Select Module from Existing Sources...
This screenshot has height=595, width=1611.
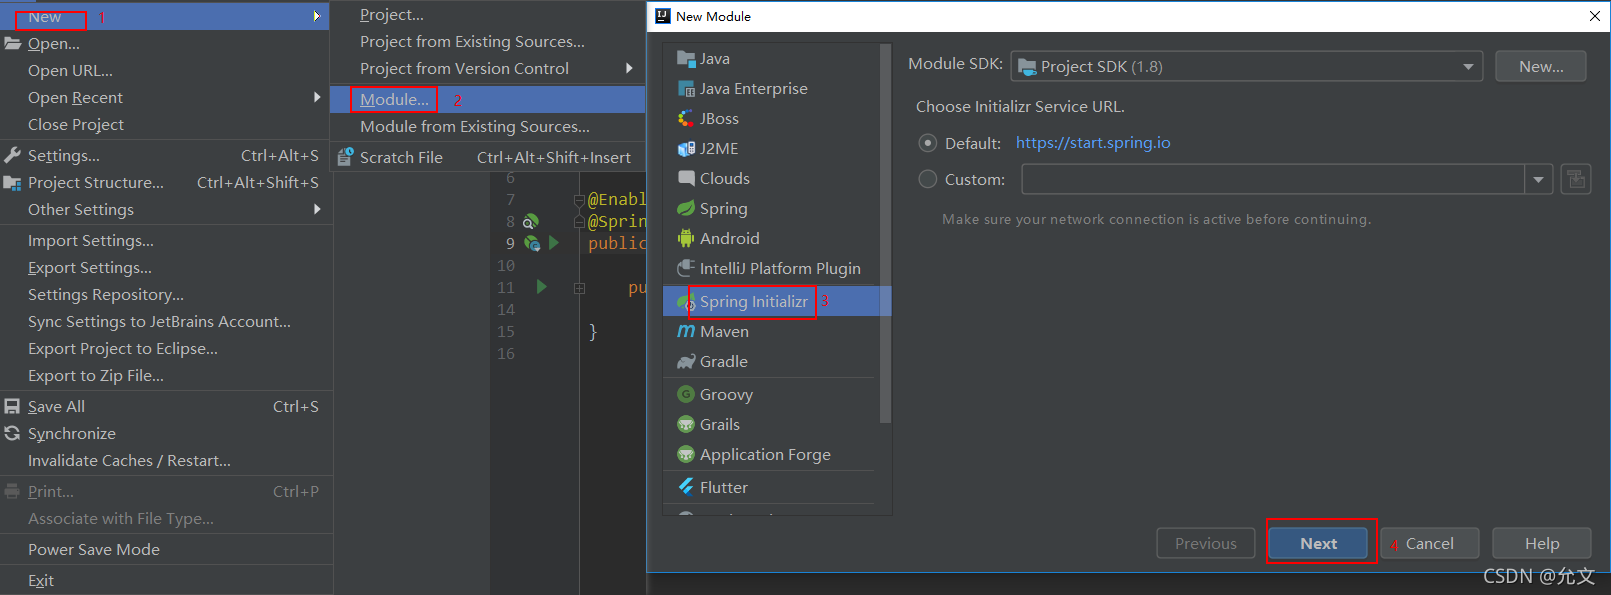click(x=488, y=127)
